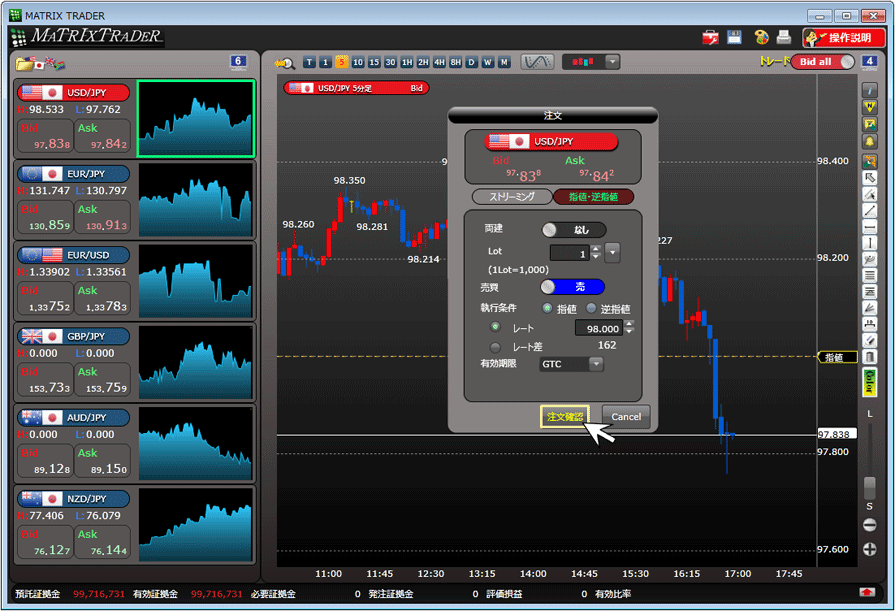
Task: Open the AUD/JPY mini chart thumbnail
Action: point(195,443)
